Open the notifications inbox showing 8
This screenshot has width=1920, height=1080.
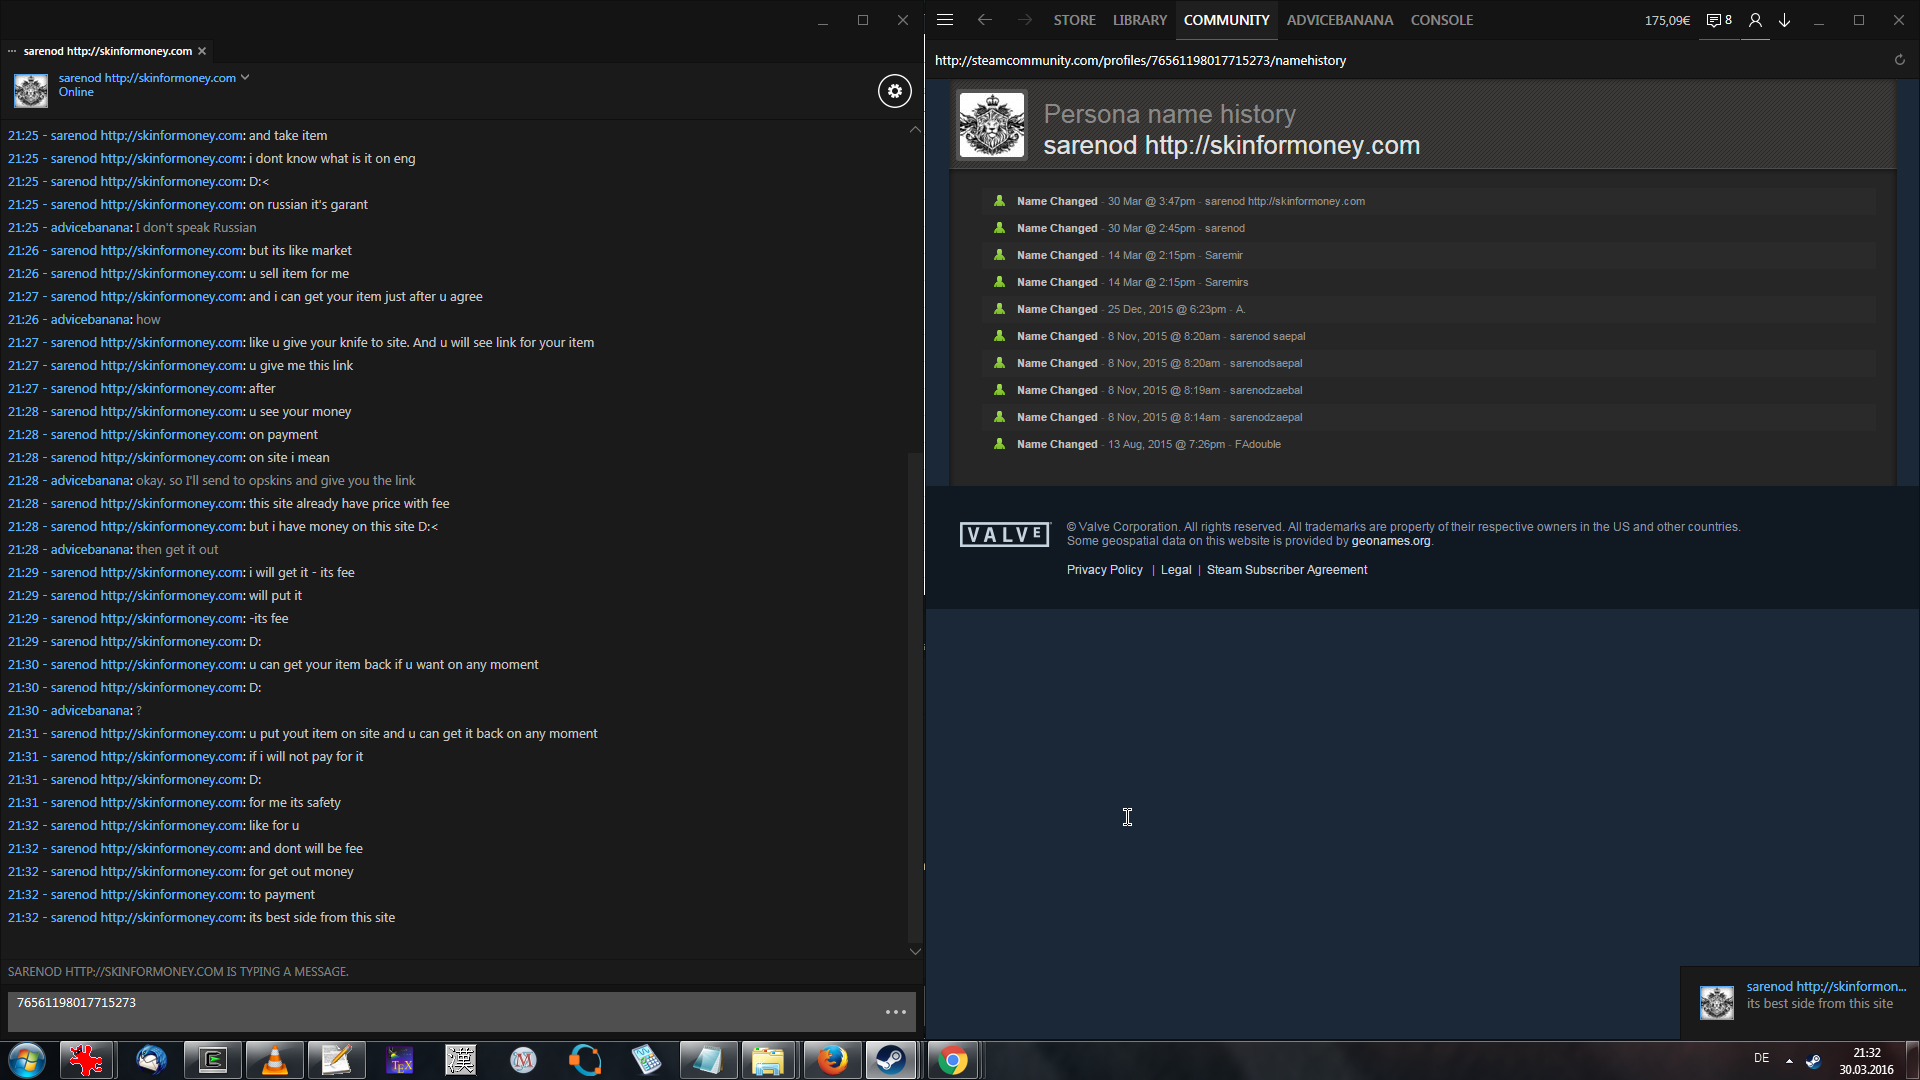coord(1718,20)
